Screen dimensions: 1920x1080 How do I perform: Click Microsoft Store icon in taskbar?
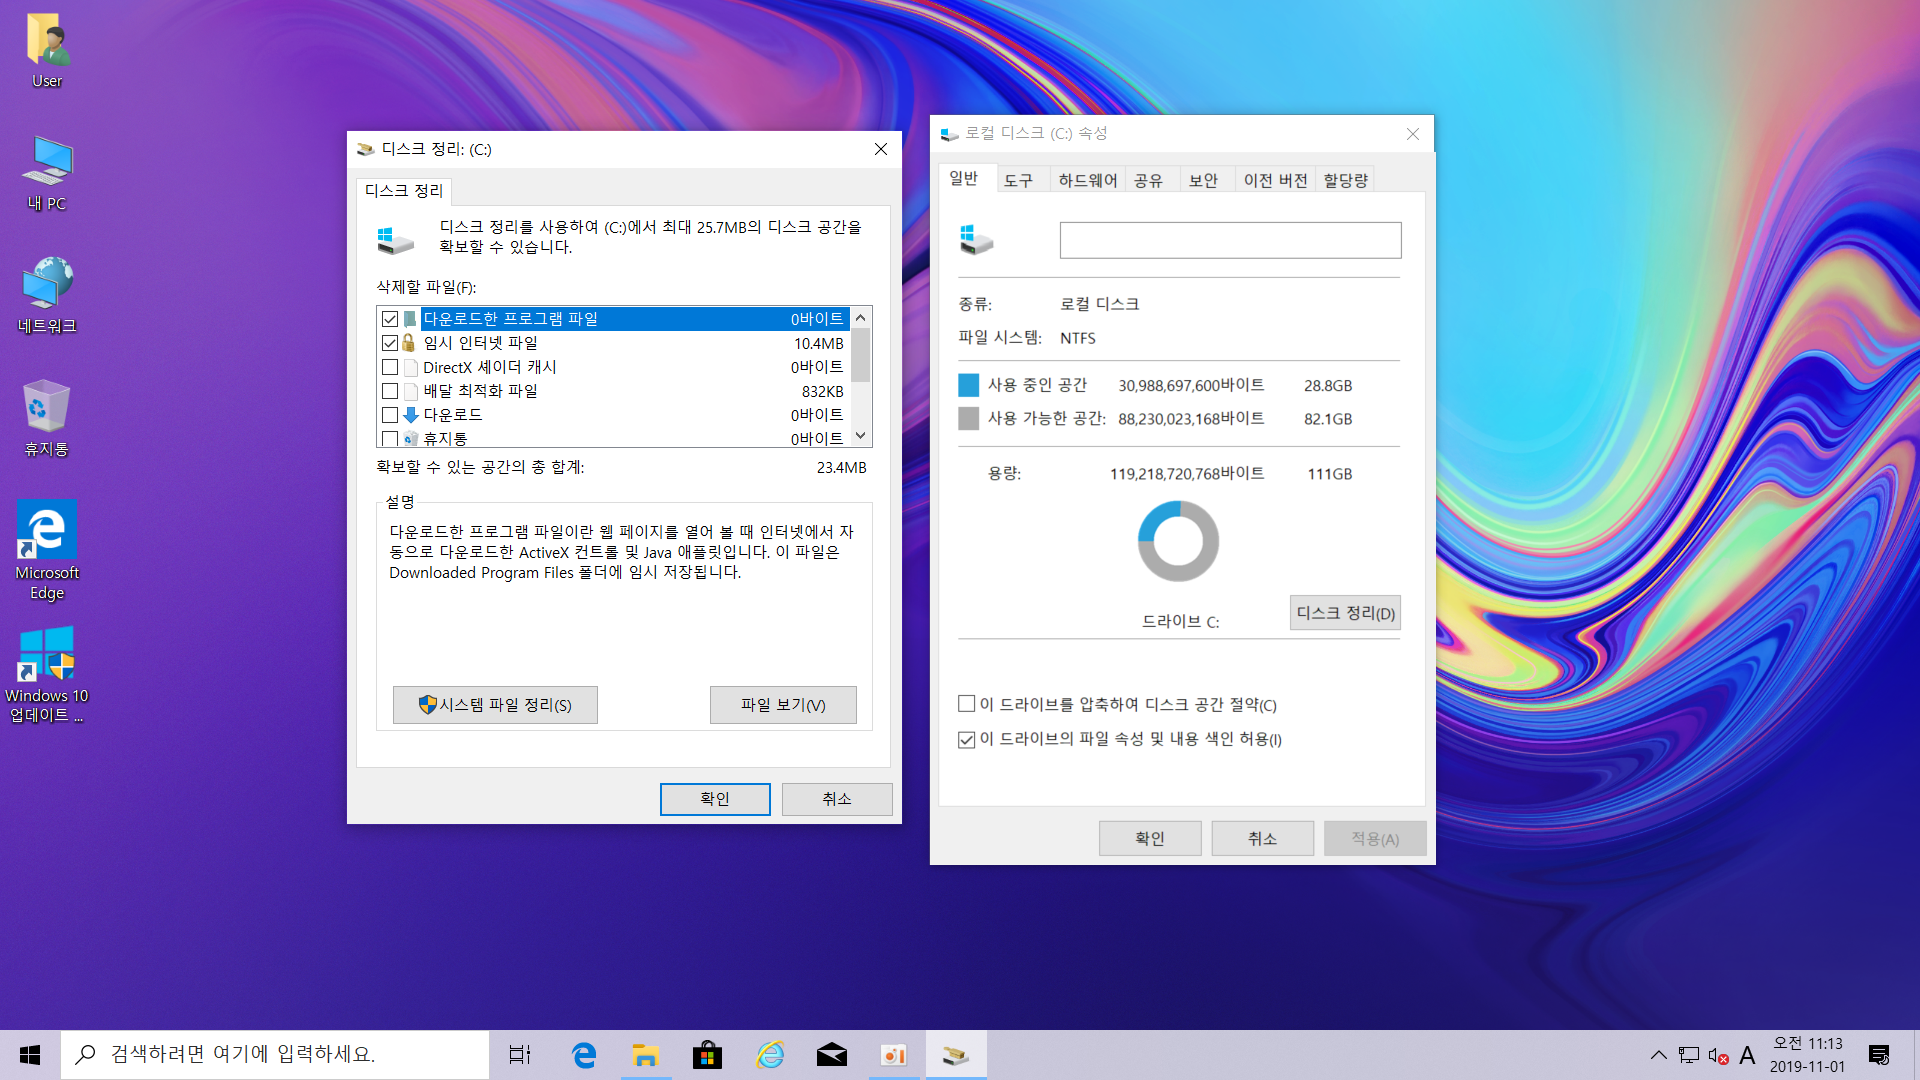707,1055
